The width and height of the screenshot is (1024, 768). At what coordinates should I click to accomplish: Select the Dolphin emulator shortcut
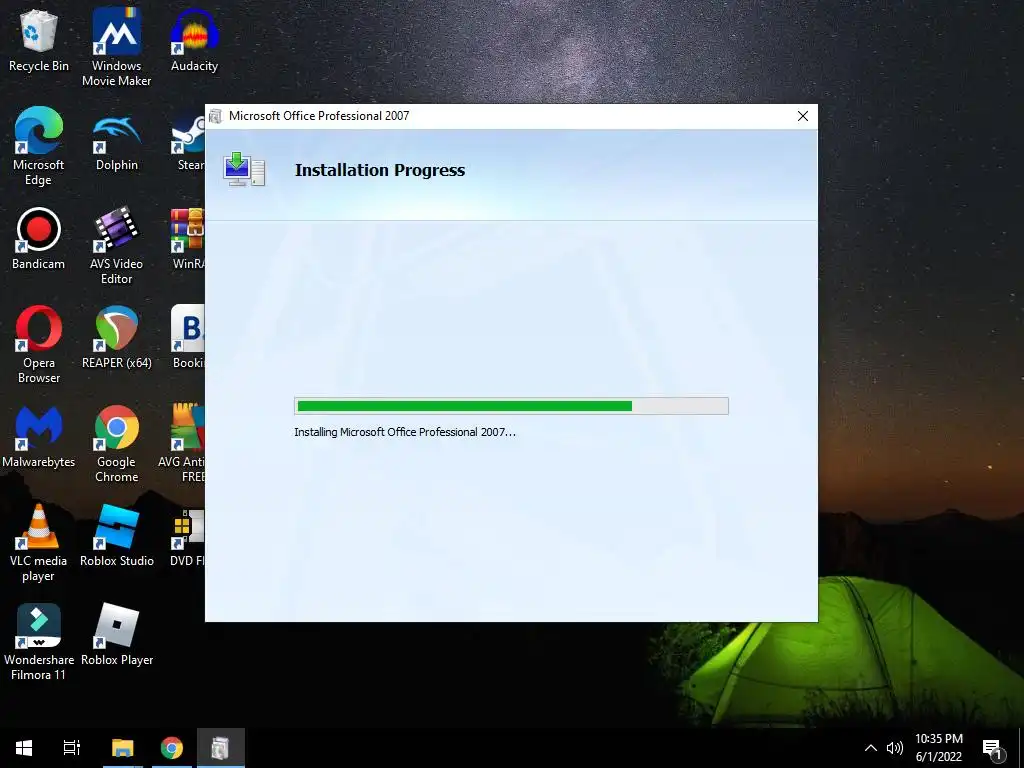pos(117,144)
